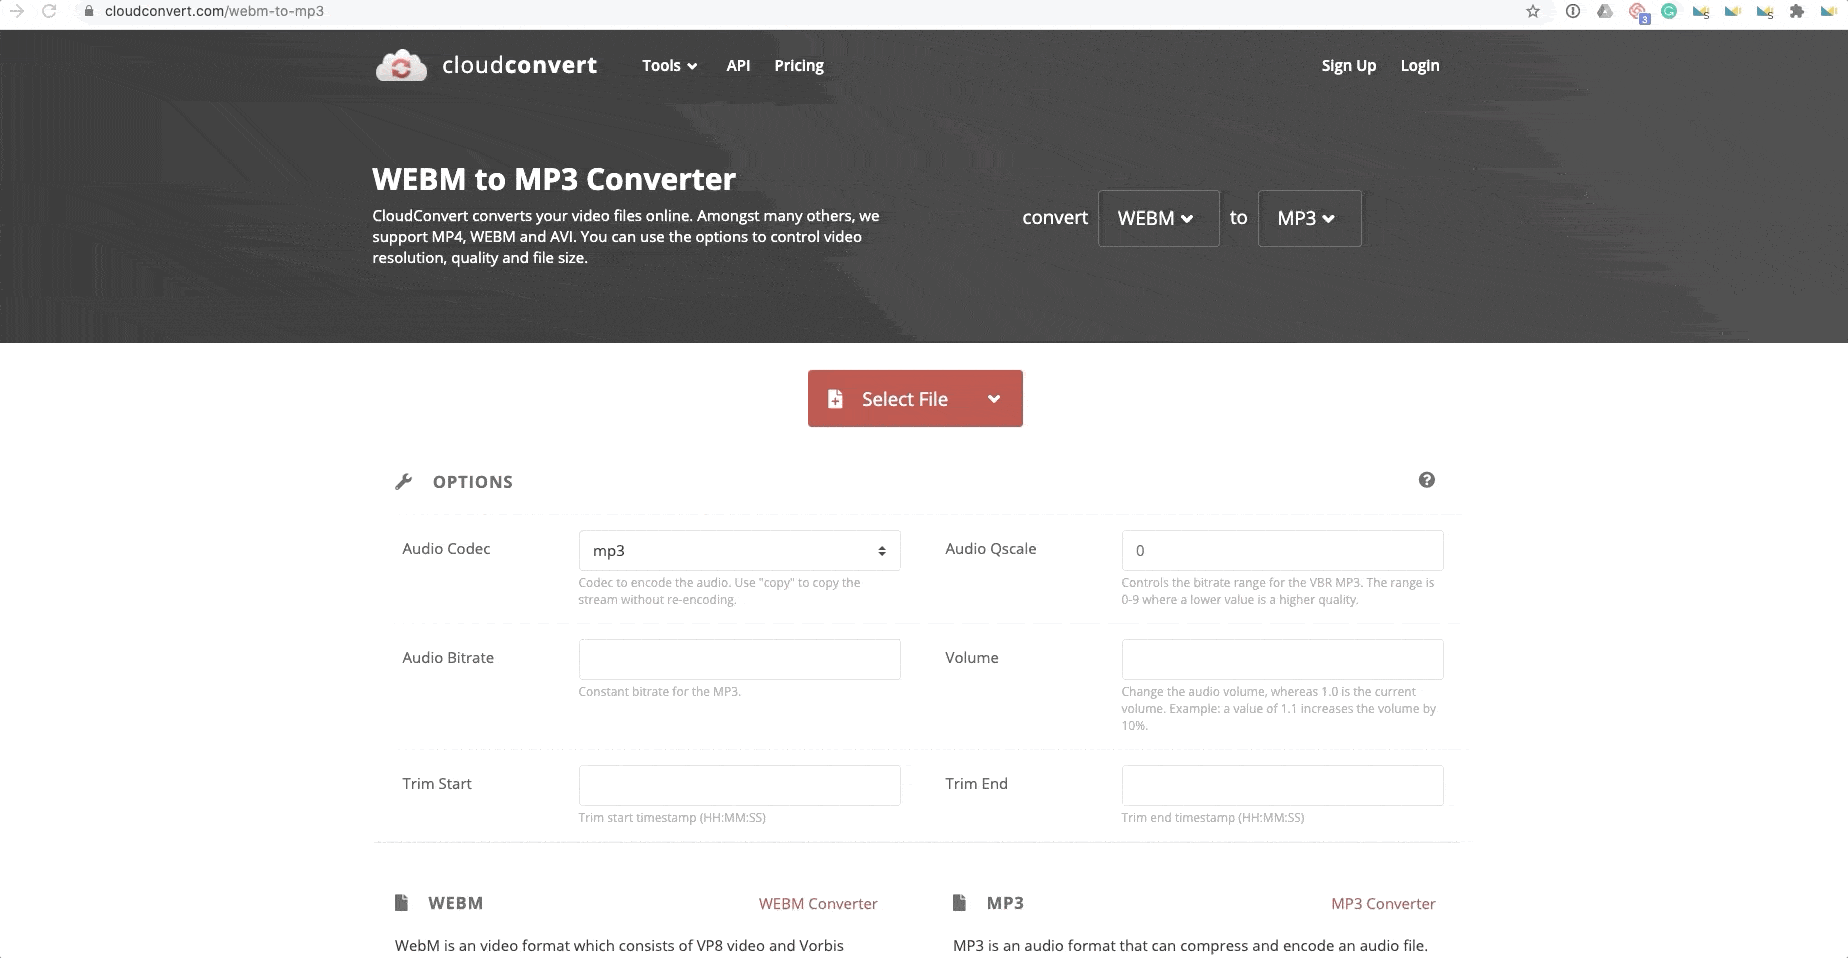Click the browser forward arrow
The height and width of the screenshot is (958, 1848).
coord(16,12)
